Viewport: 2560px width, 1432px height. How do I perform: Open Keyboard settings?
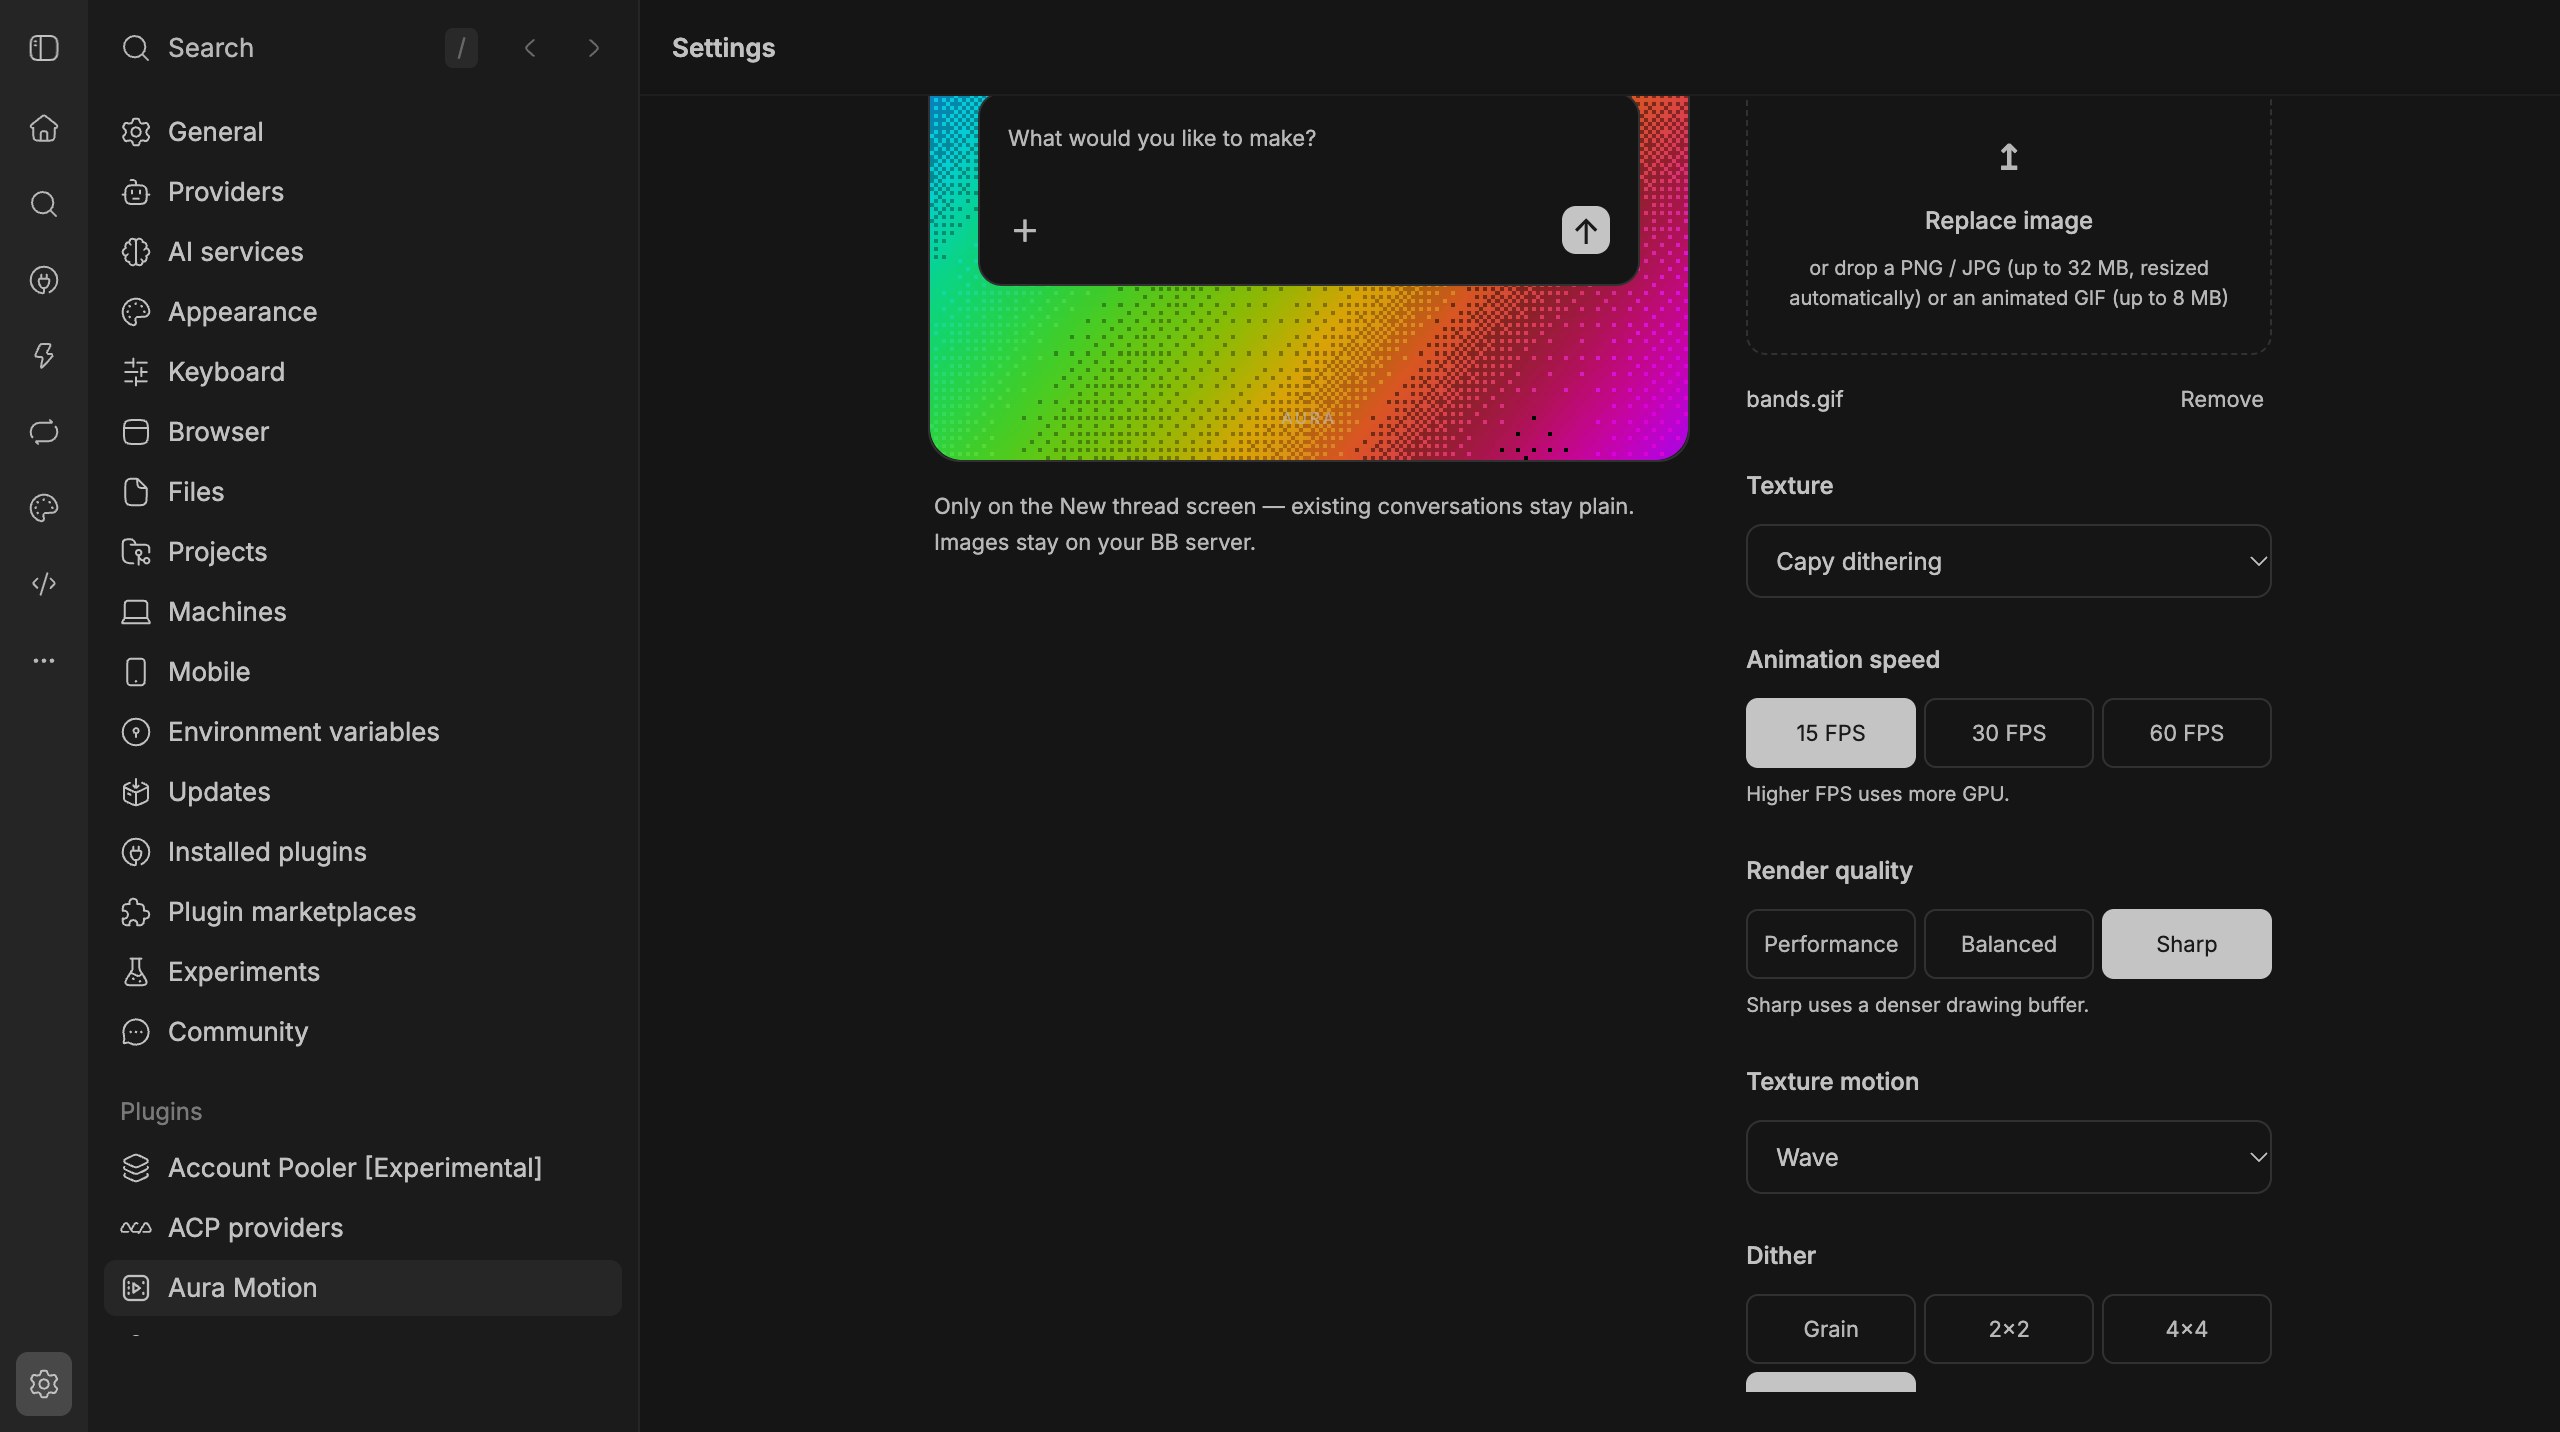click(363, 372)
